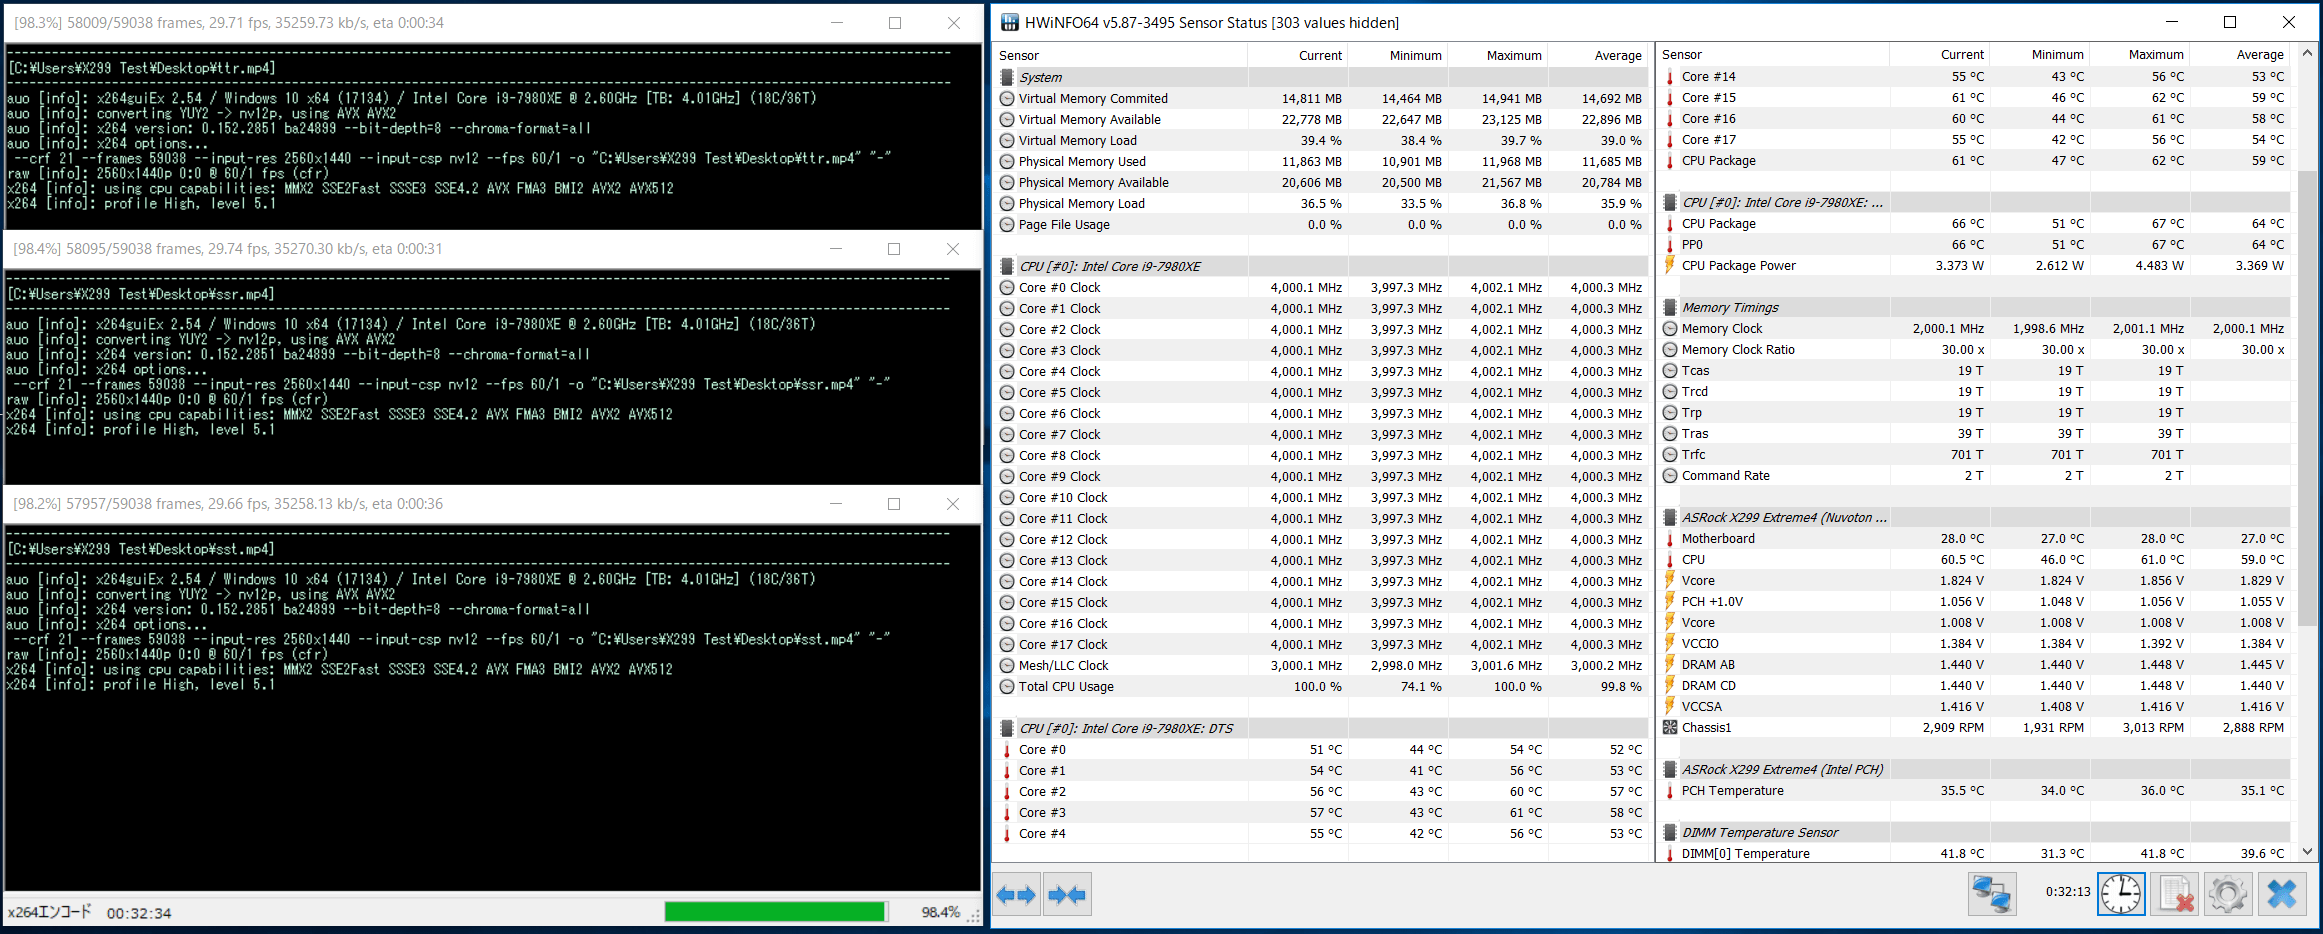Select the System sensor group icon
The image size is (2323, 934).
tap(1007, 77)
